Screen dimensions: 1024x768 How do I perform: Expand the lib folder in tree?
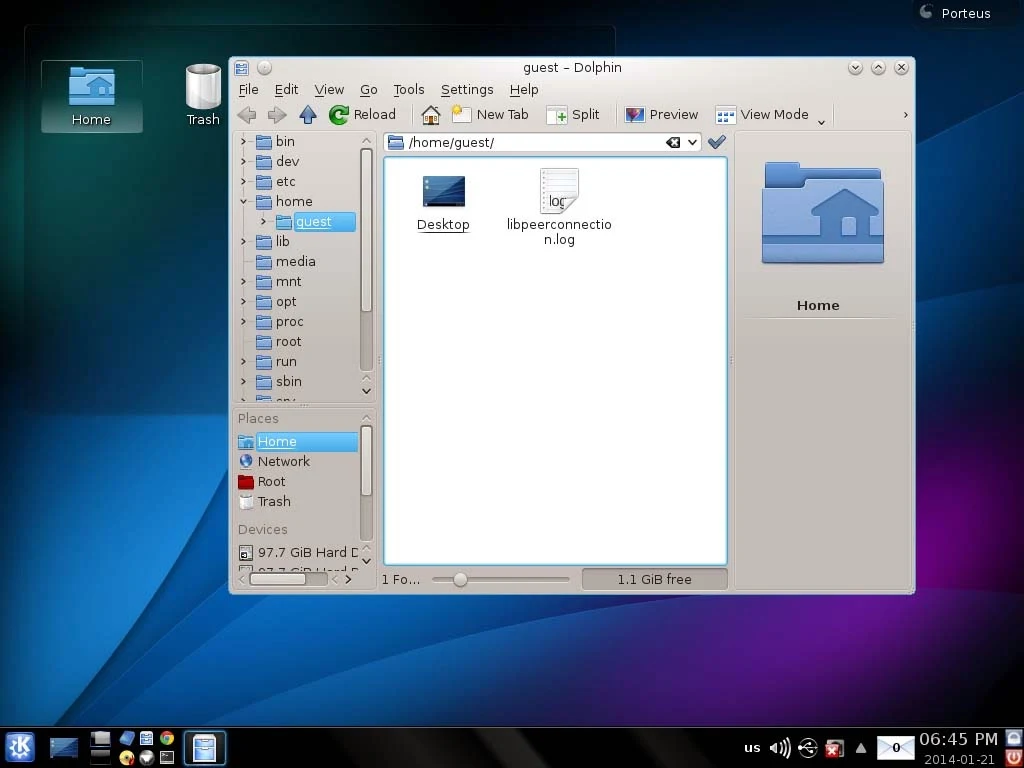243,242
